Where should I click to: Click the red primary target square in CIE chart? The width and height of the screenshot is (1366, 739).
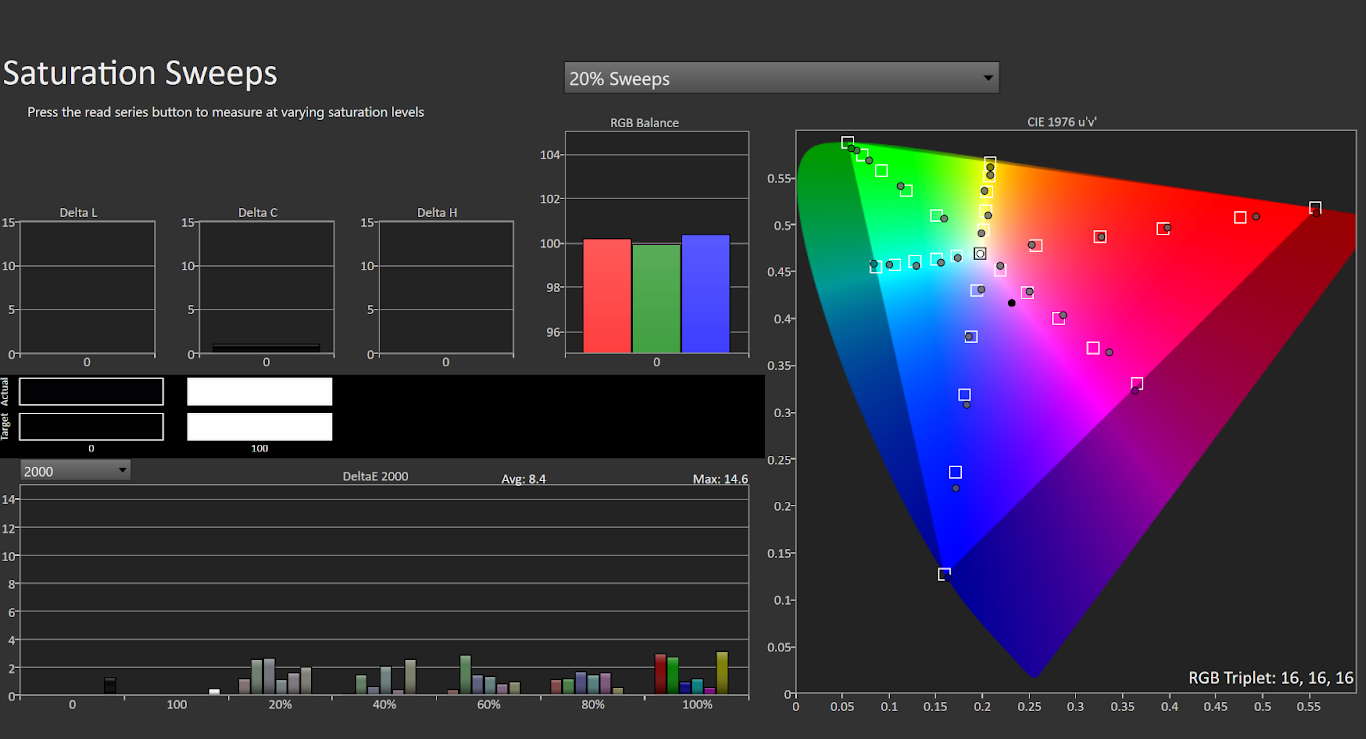[1315, 208]
